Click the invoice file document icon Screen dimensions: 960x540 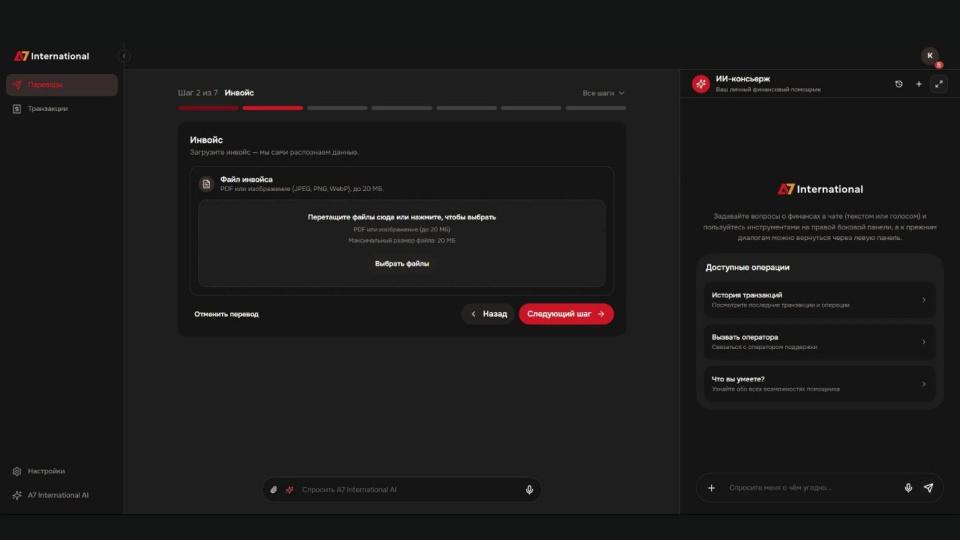(x=206, y=184)
